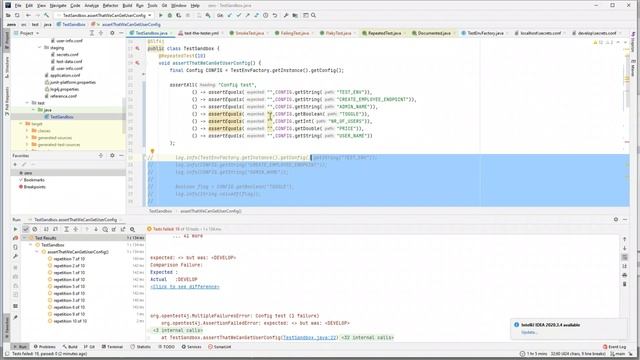
Task: Click the test results search magnifier icon
Action: coord(132,229)
